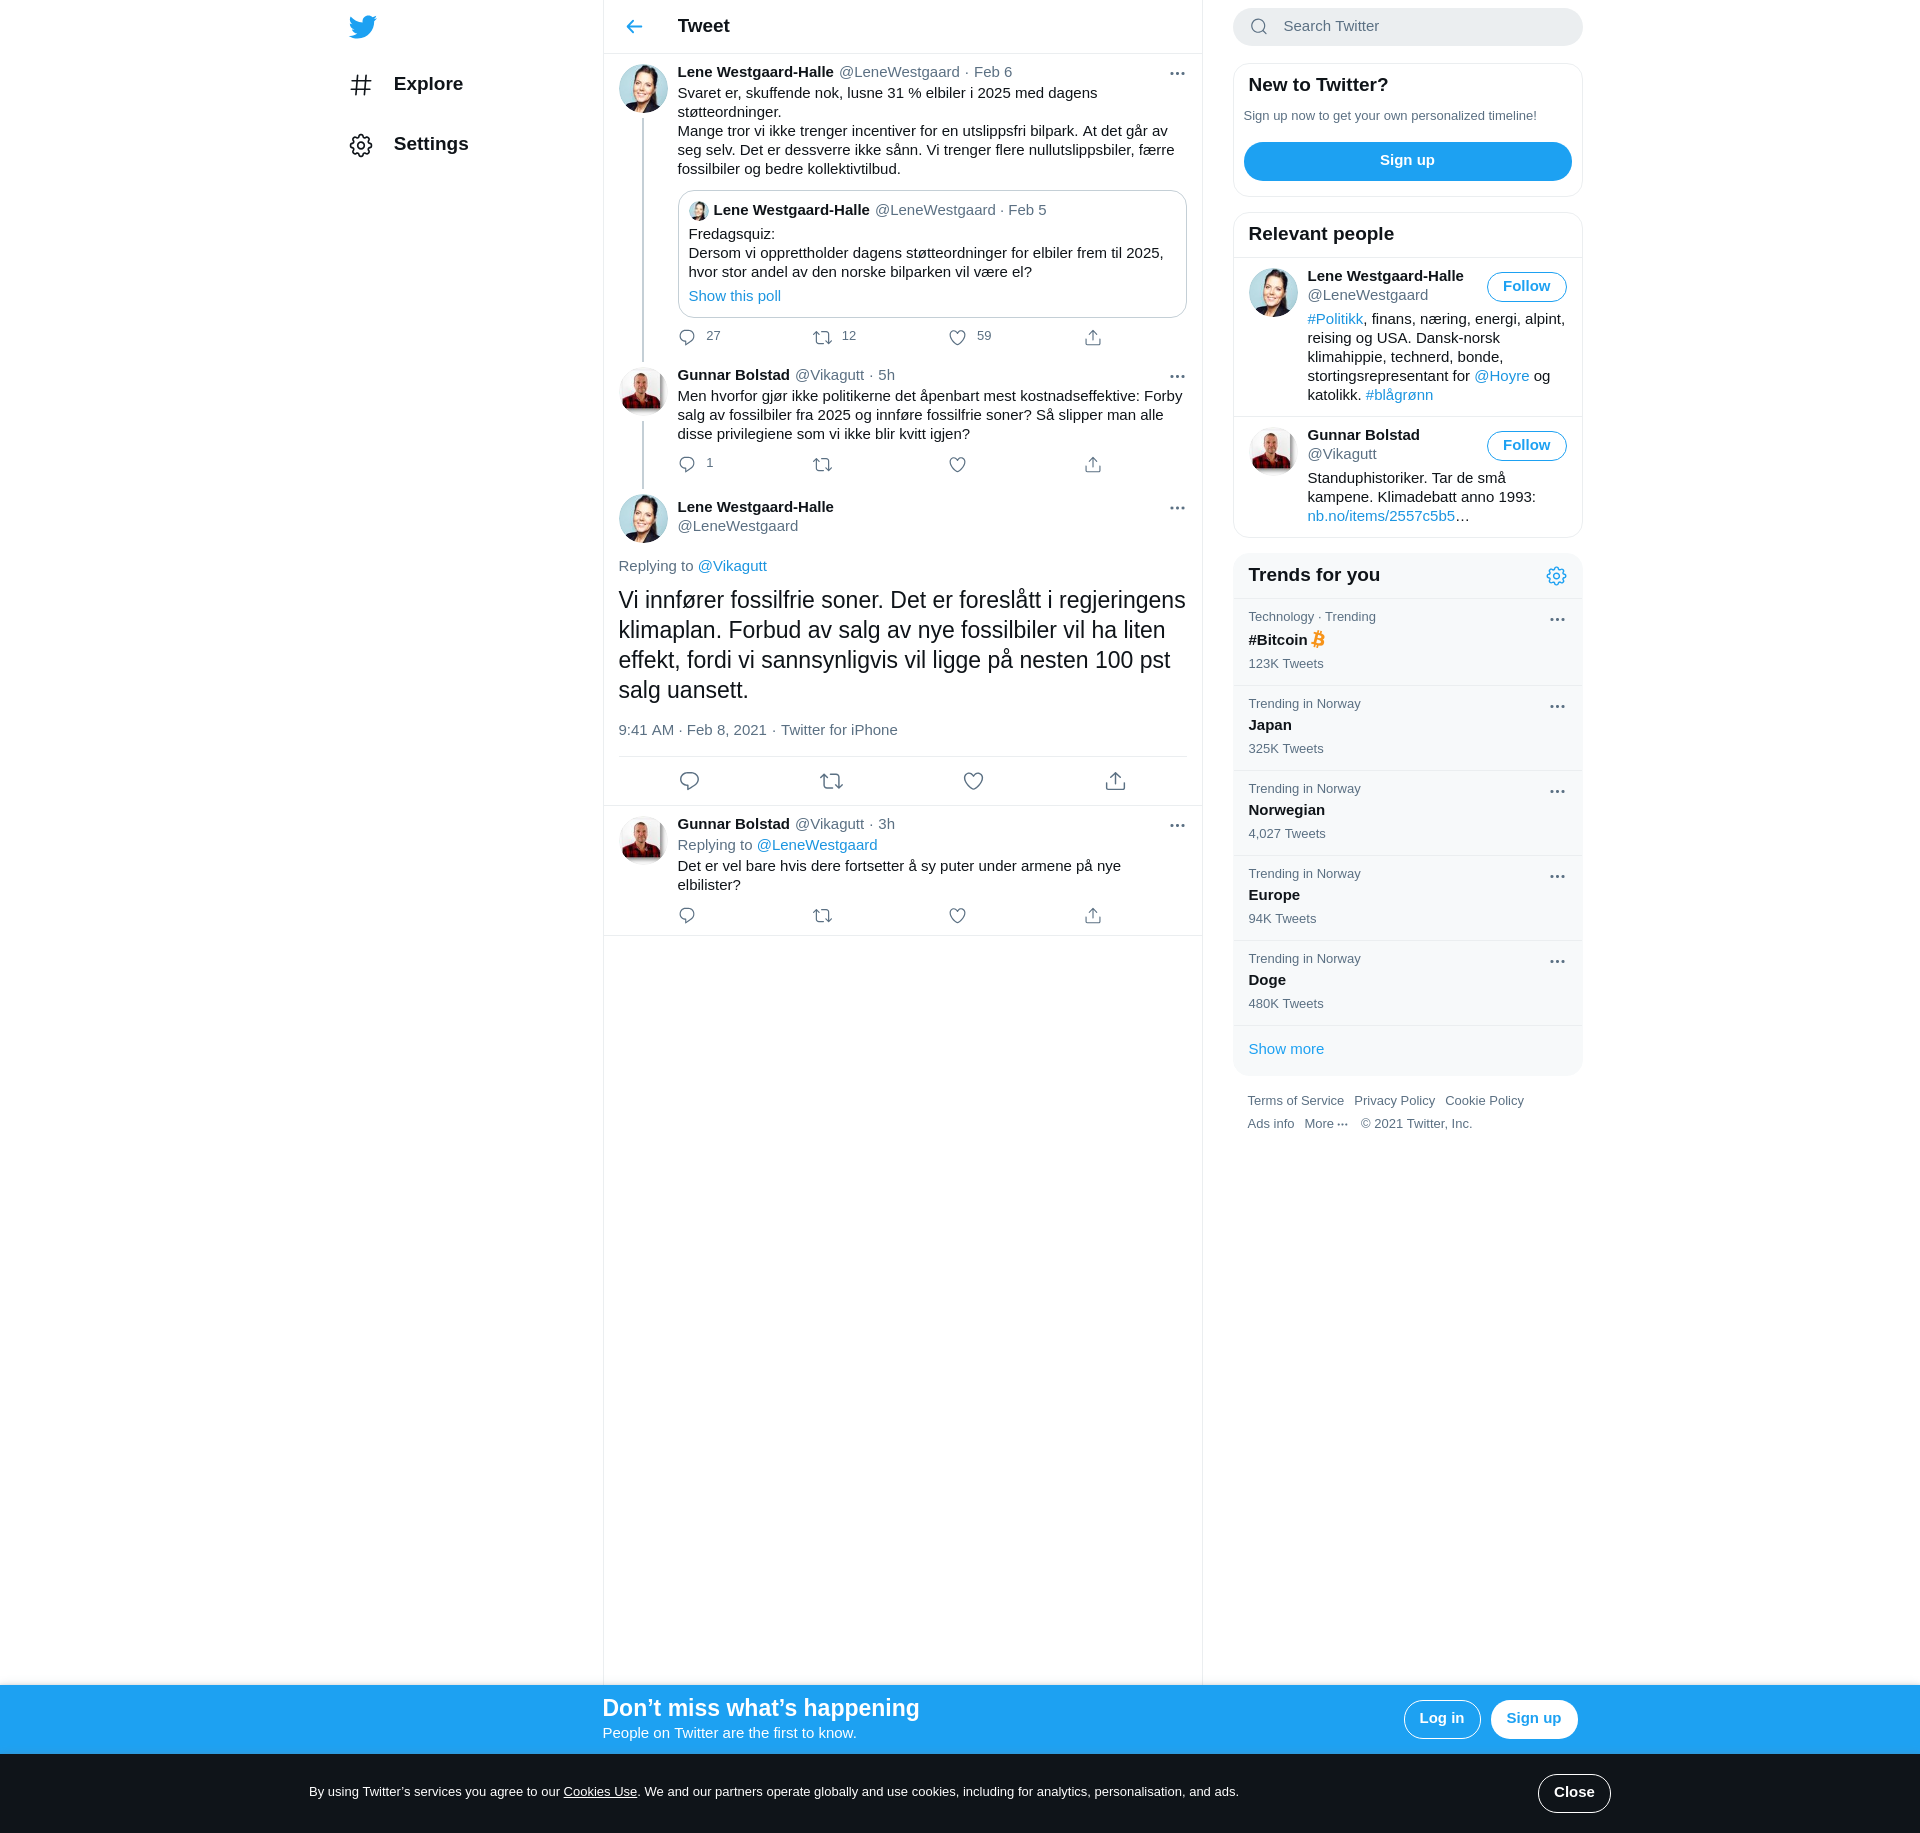Retweet the tweet with 12 retweets
The width and height of the screenshot is (1920, 1833).
822,337
